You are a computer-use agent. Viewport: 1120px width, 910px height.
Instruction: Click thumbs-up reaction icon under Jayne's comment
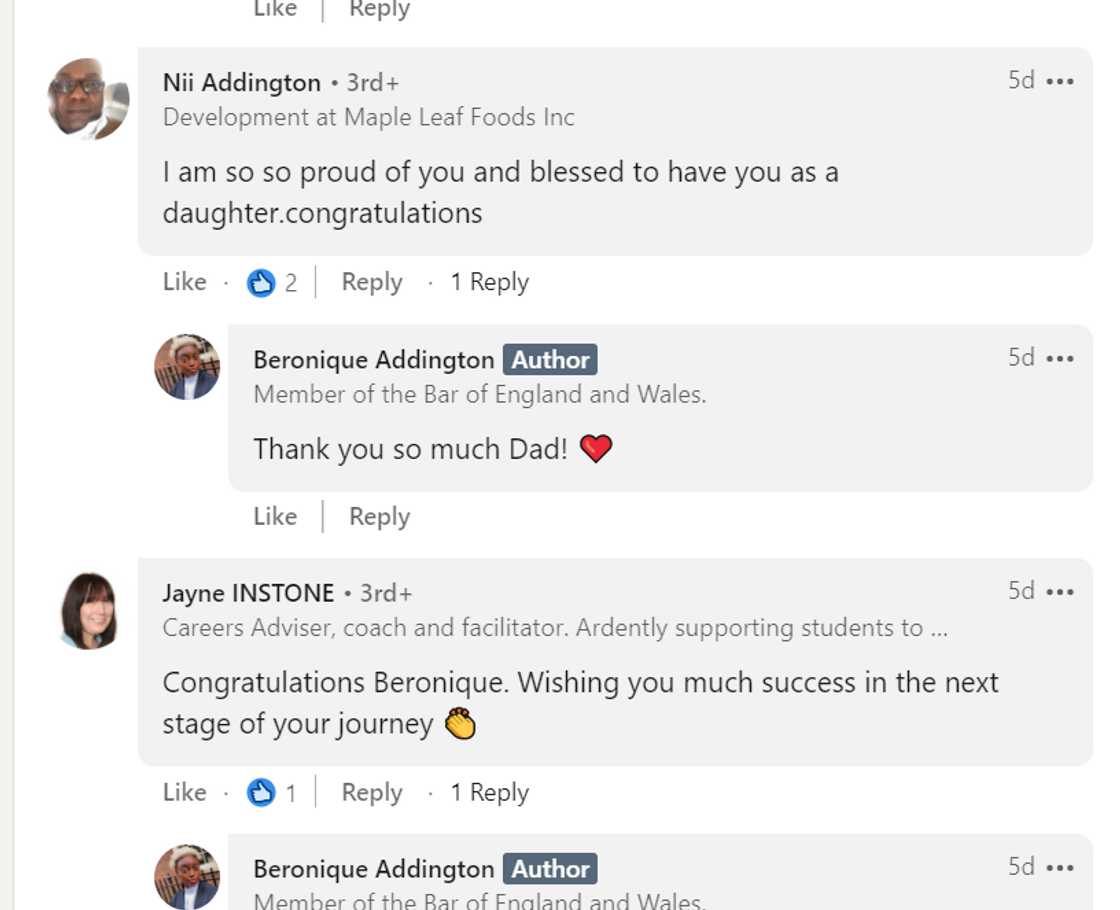point(260,792)
